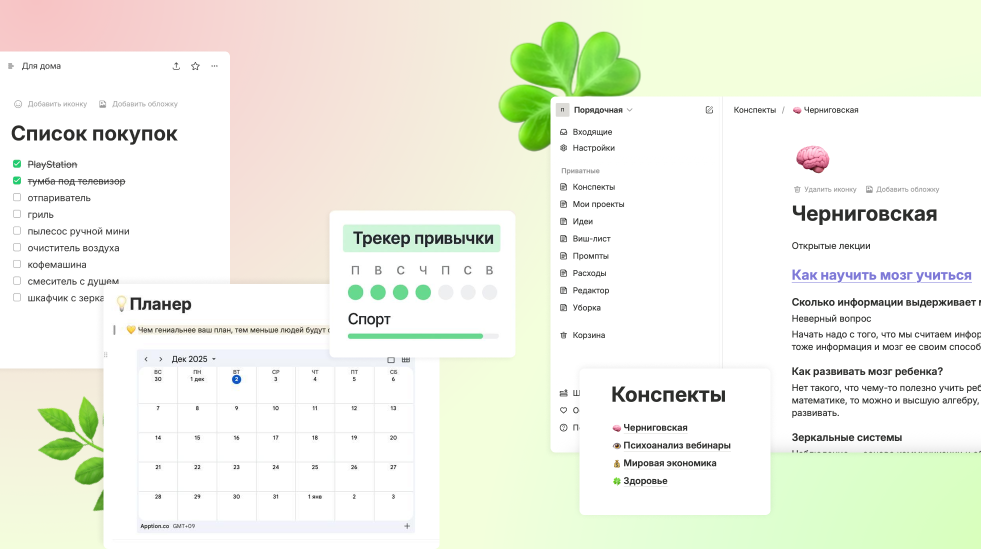Open the Порядочная workspace dropdown
Image resolution: width=981 pixels, height=549 pixels.
[x=603, y=110]
